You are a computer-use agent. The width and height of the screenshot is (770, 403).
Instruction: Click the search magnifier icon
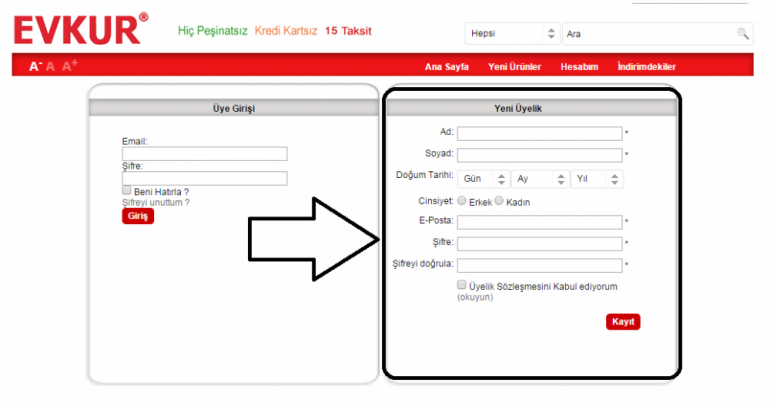point(742,34)
